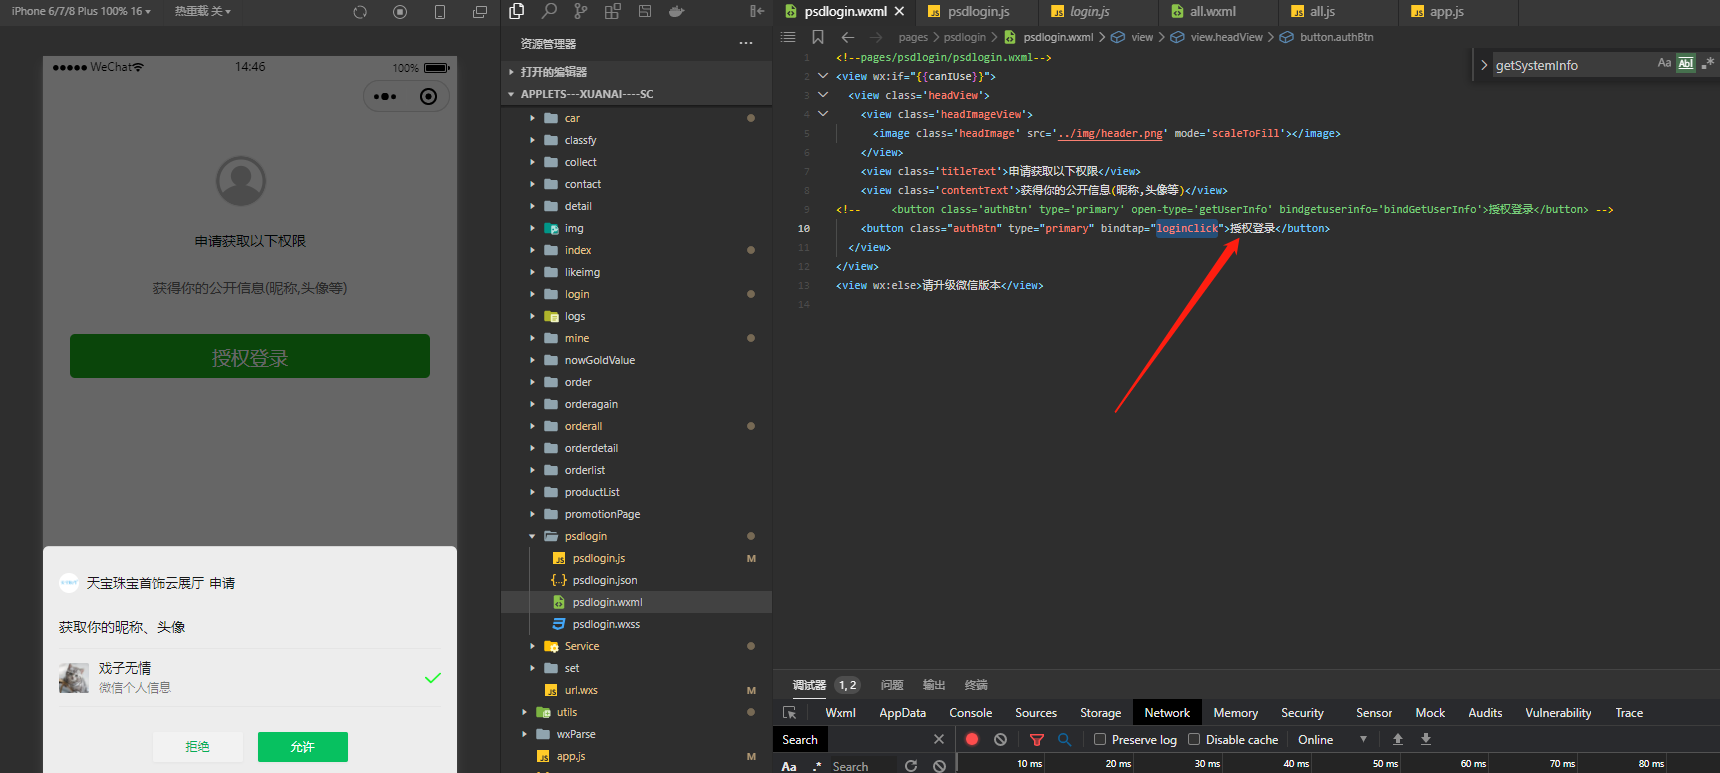Toggle whole word match in the editor find box
The height and width of the screenshot is (773, 1720).
[x=1686, y=63]
